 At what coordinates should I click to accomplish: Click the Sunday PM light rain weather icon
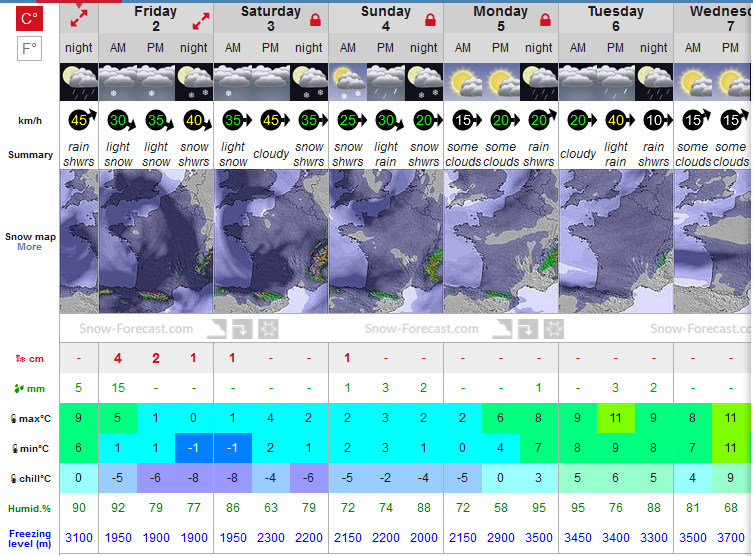pos(386,82)
